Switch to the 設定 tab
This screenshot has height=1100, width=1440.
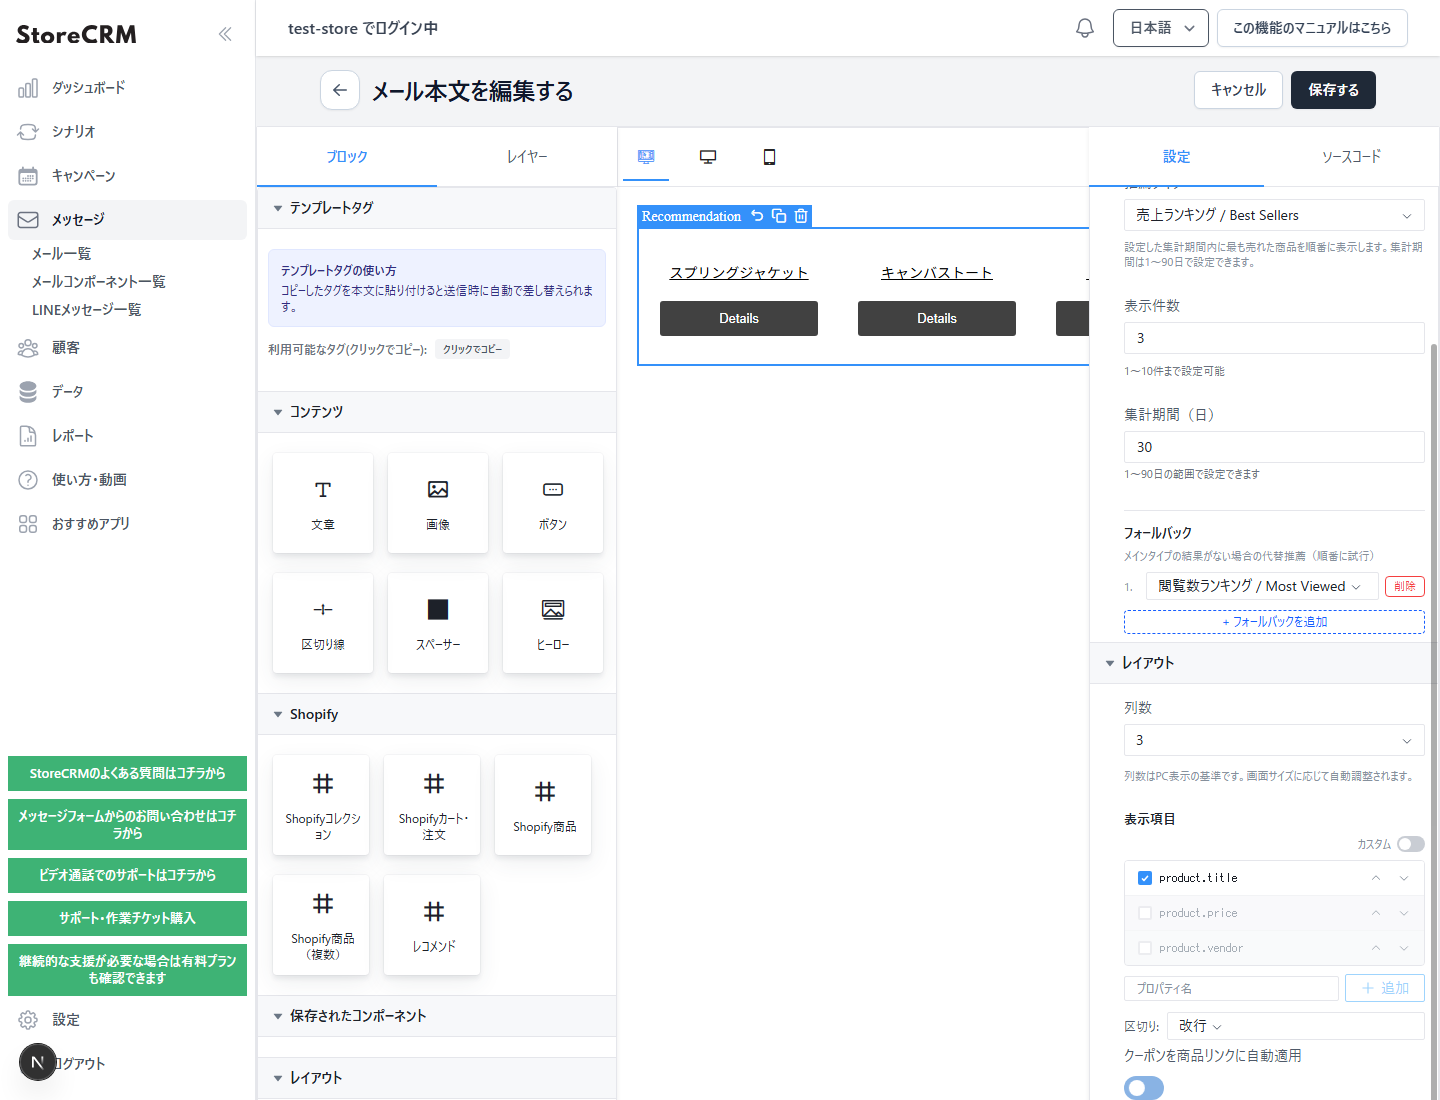(1177, 157)
